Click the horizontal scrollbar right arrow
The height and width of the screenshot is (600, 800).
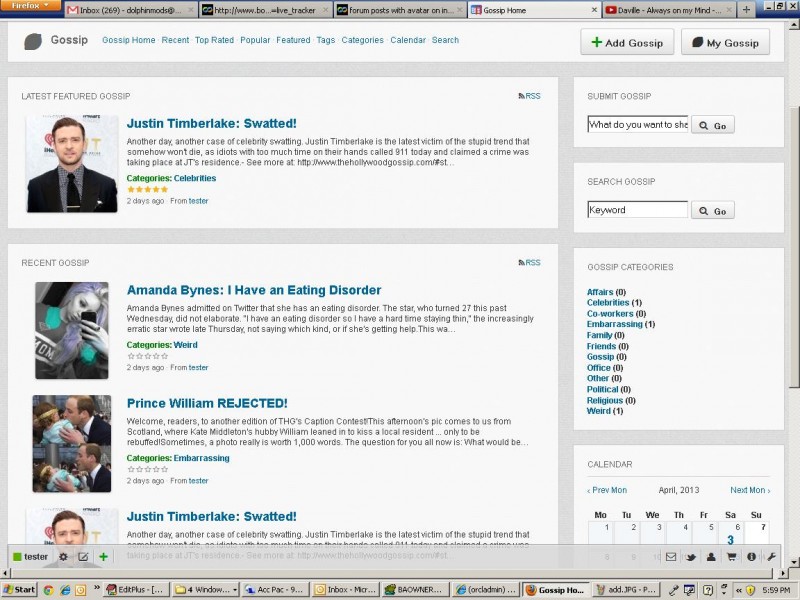[x=785, y=573]
